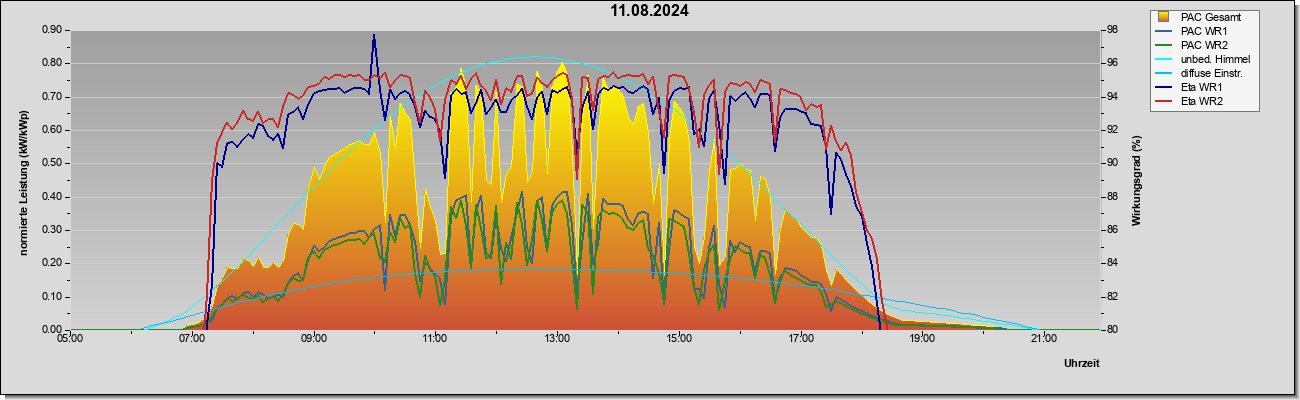Click the 0.90 value on left axis

coord(53,30)
